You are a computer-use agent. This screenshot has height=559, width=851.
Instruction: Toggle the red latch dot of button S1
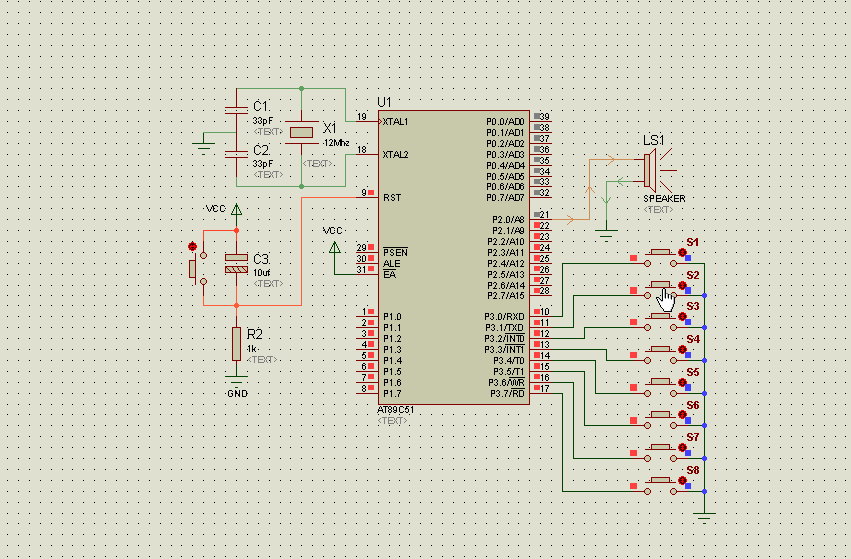682,252
